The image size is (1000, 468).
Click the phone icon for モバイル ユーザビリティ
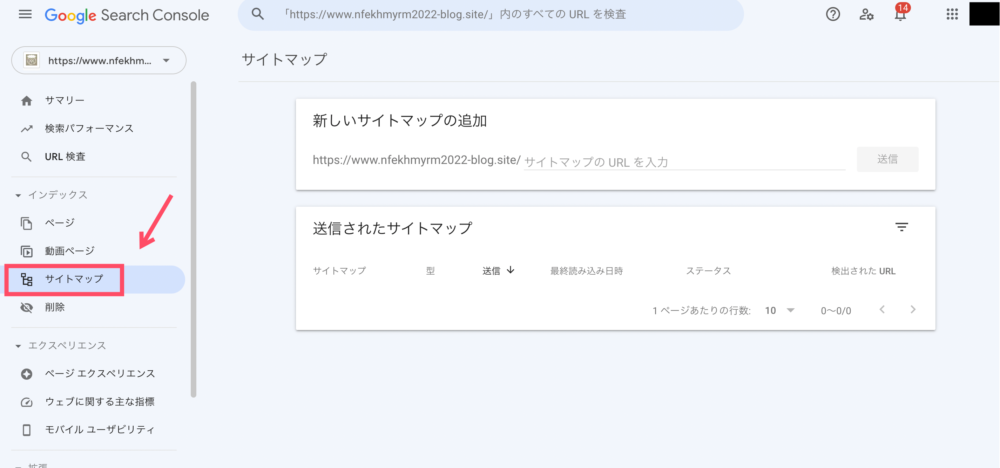(26, 430)
